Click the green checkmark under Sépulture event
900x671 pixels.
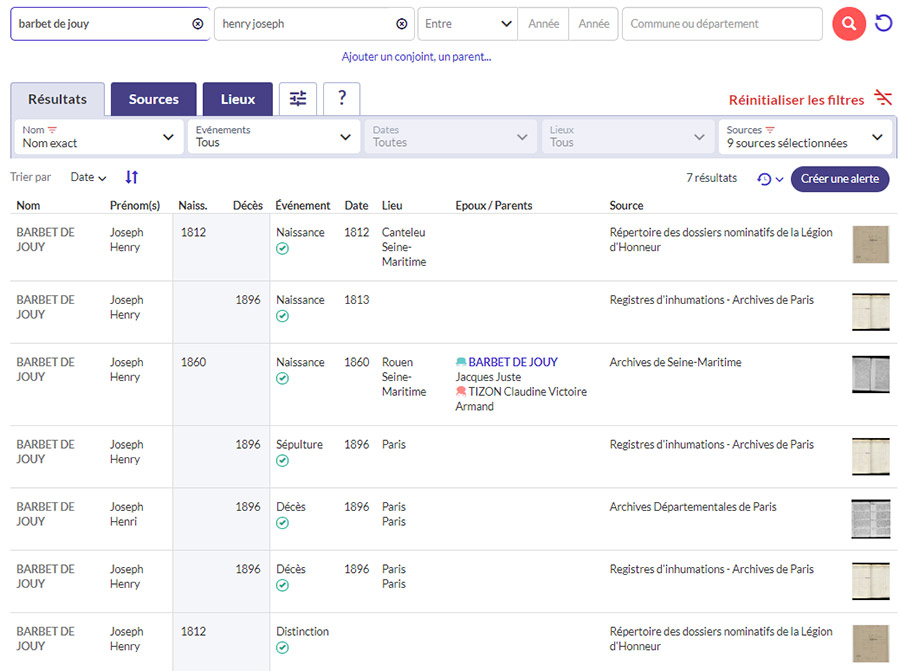[282, 461]
